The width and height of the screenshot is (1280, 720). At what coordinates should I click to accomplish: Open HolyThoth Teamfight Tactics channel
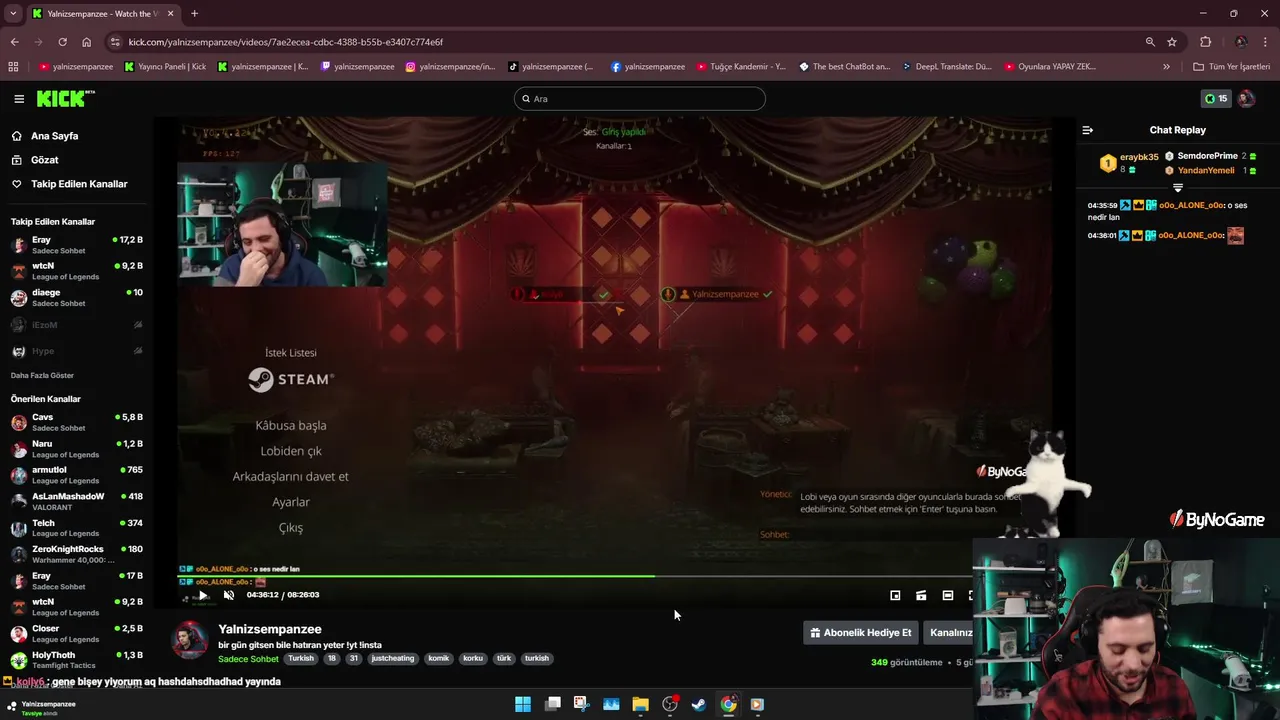click(x=77, y=660)
